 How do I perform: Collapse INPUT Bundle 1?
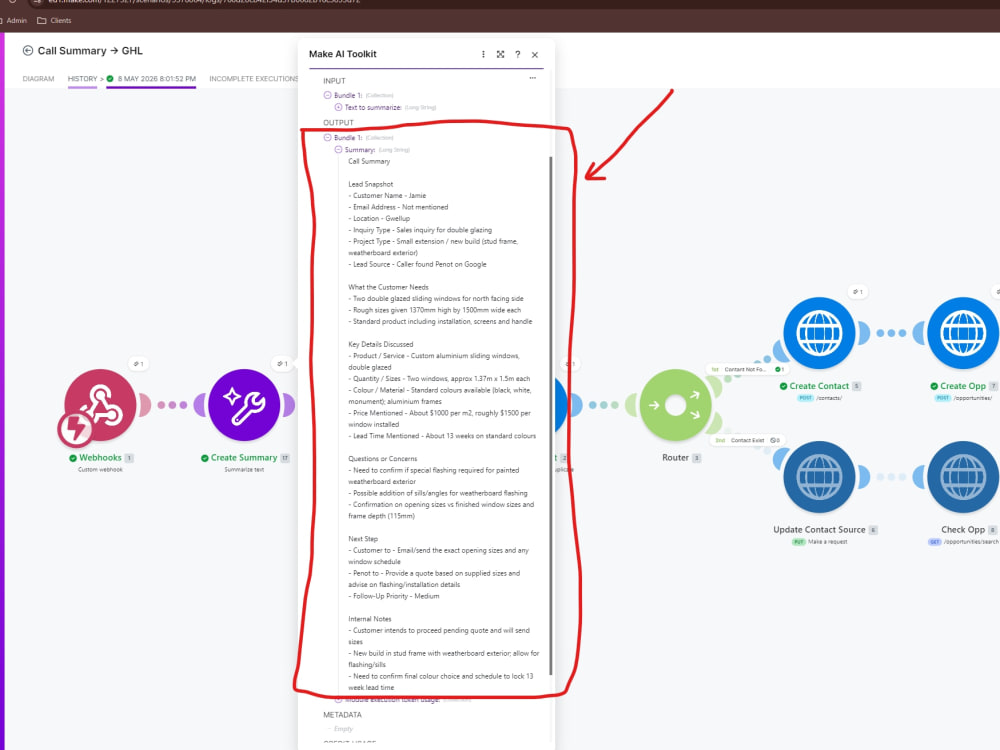327,95
